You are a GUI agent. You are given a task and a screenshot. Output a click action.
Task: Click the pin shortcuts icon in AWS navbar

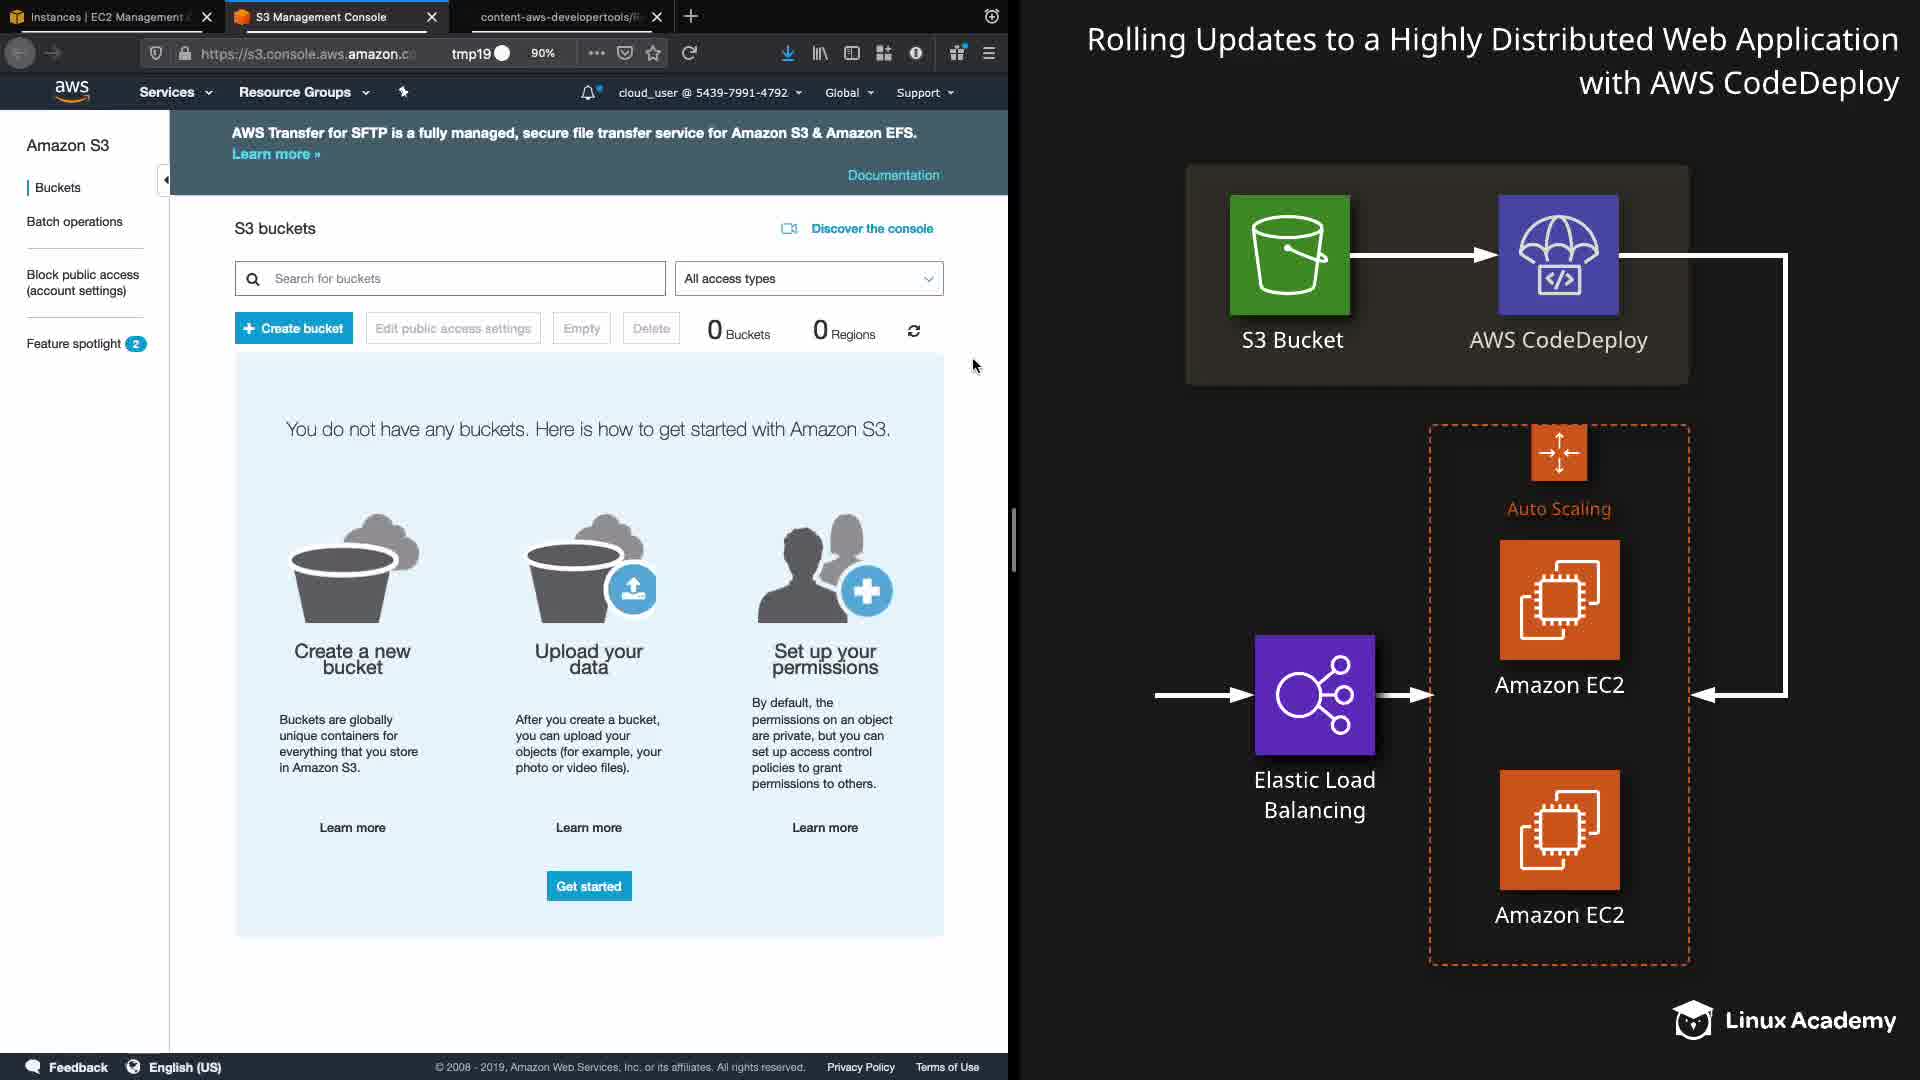coord(403,92)
